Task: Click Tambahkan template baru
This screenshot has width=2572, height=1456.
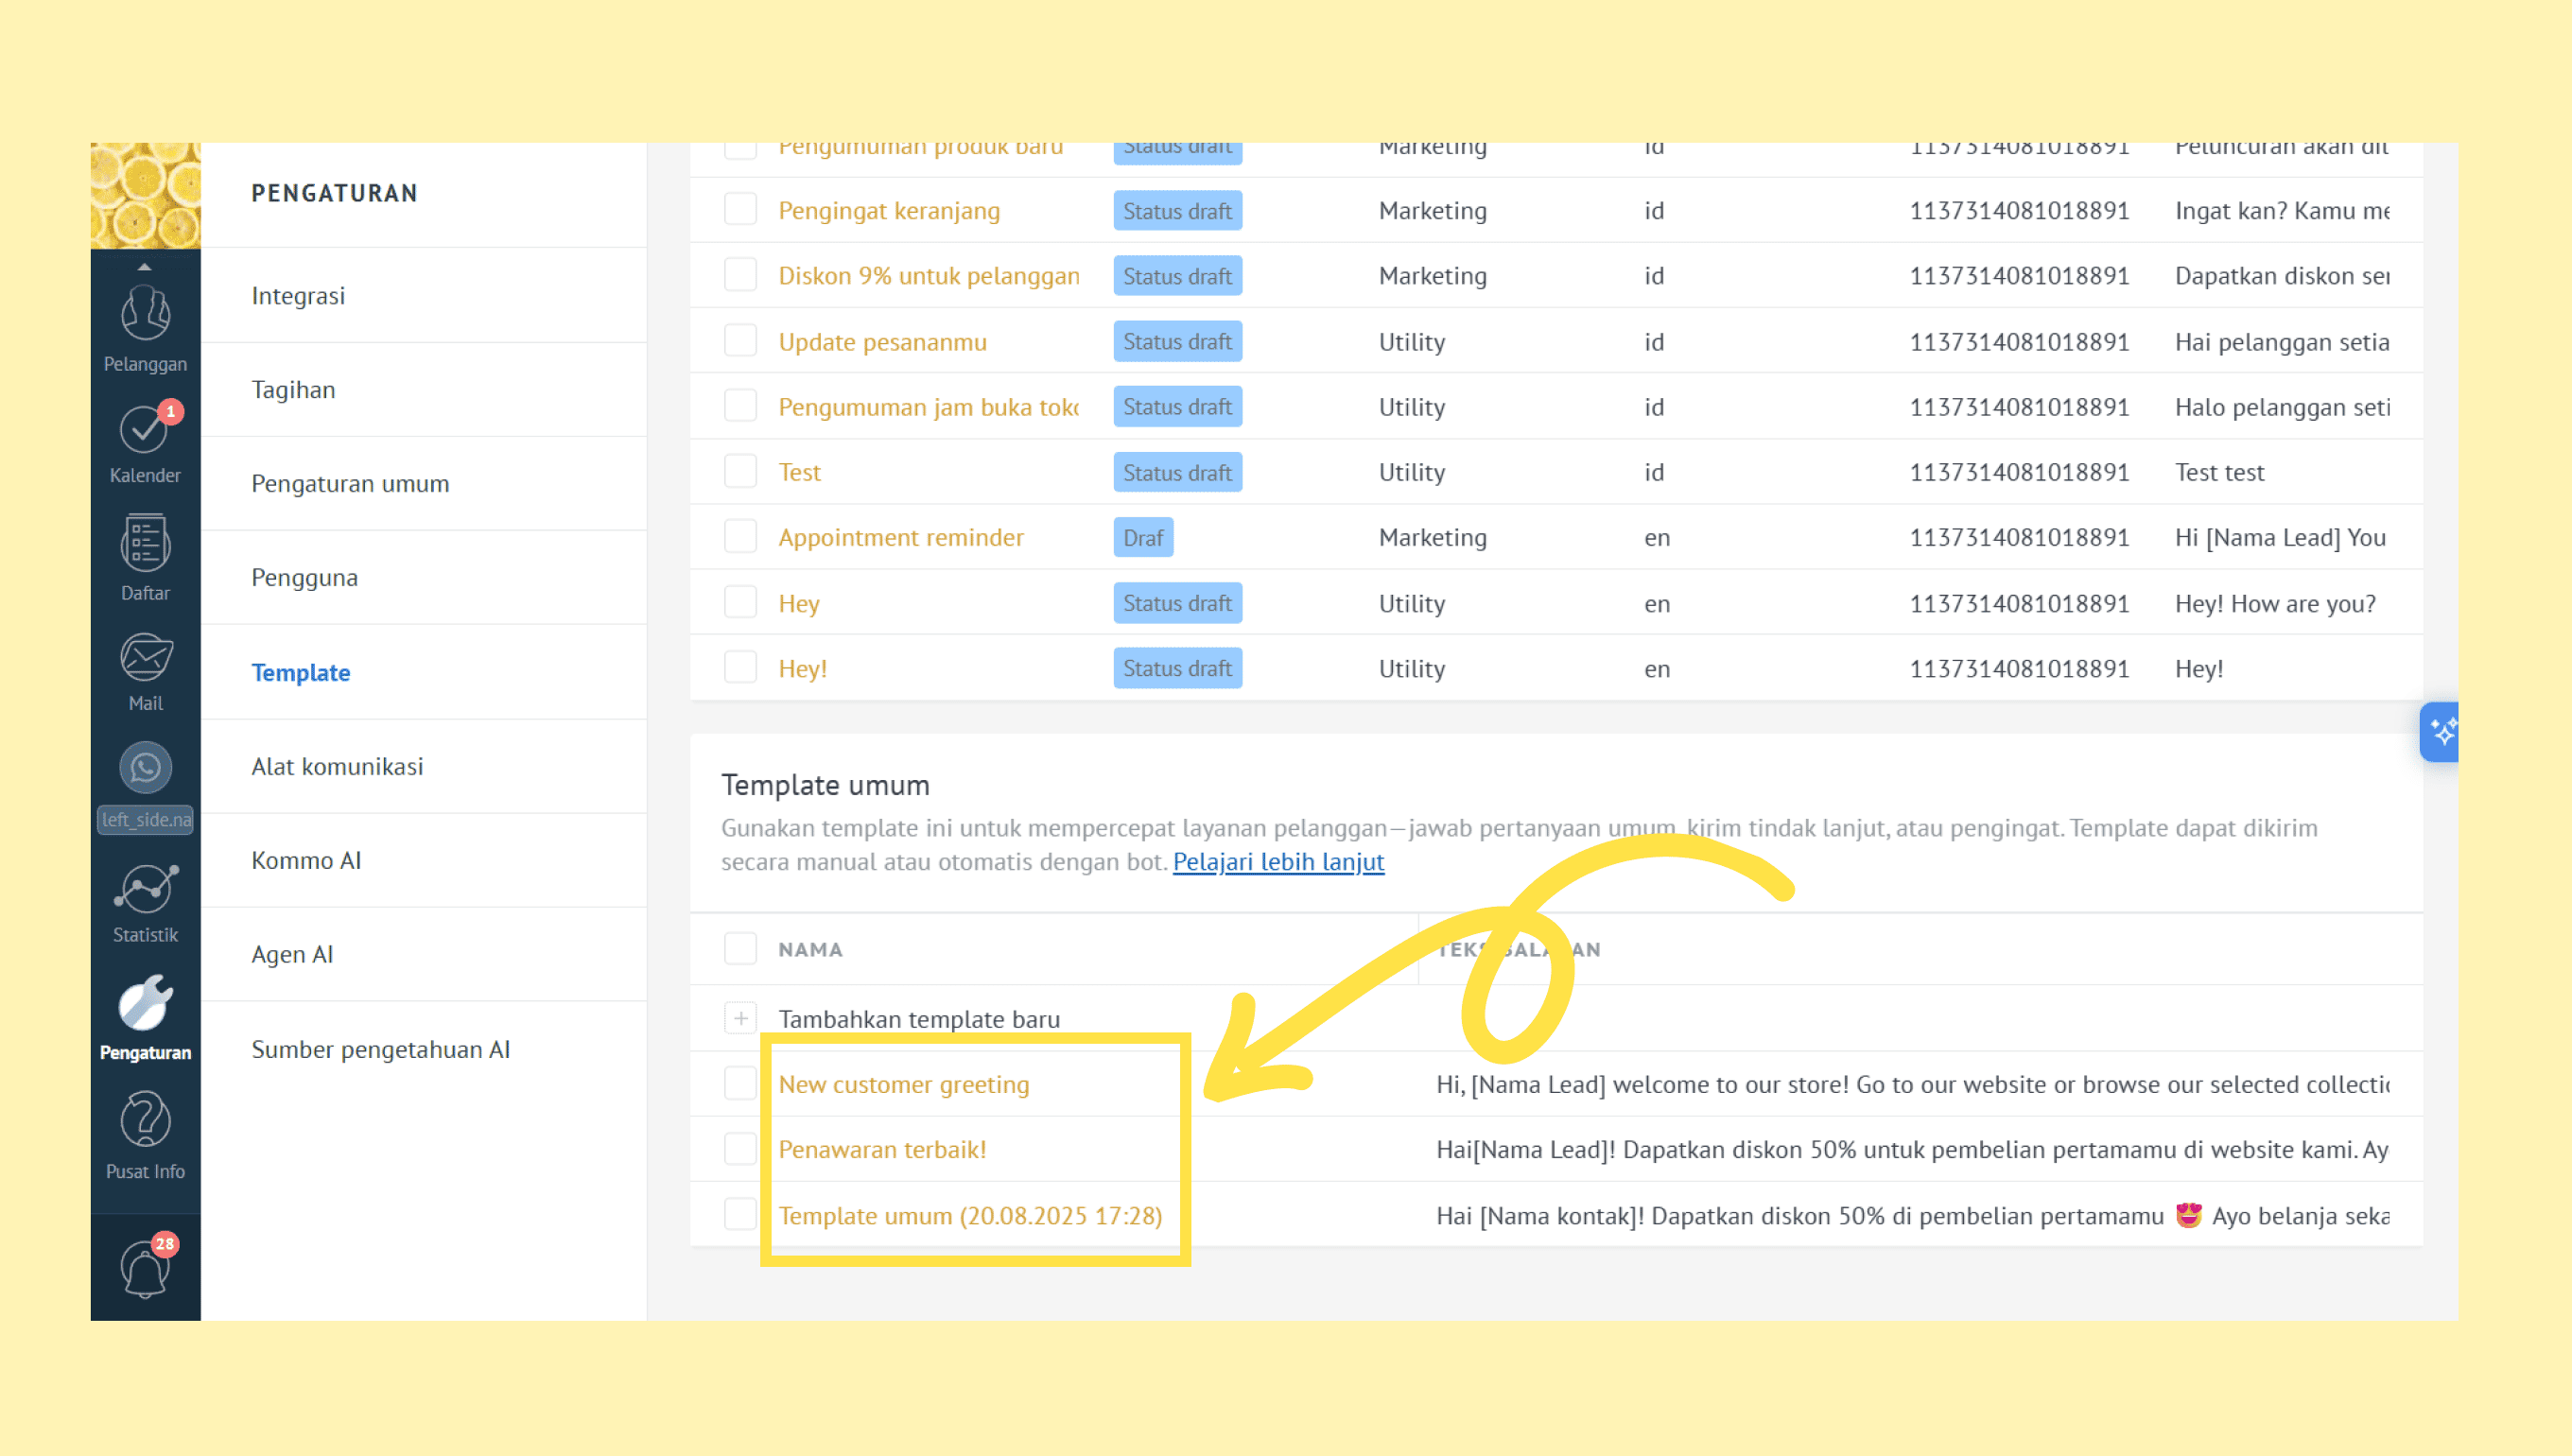Action: pyautogui.click(x=919, y=1019)
